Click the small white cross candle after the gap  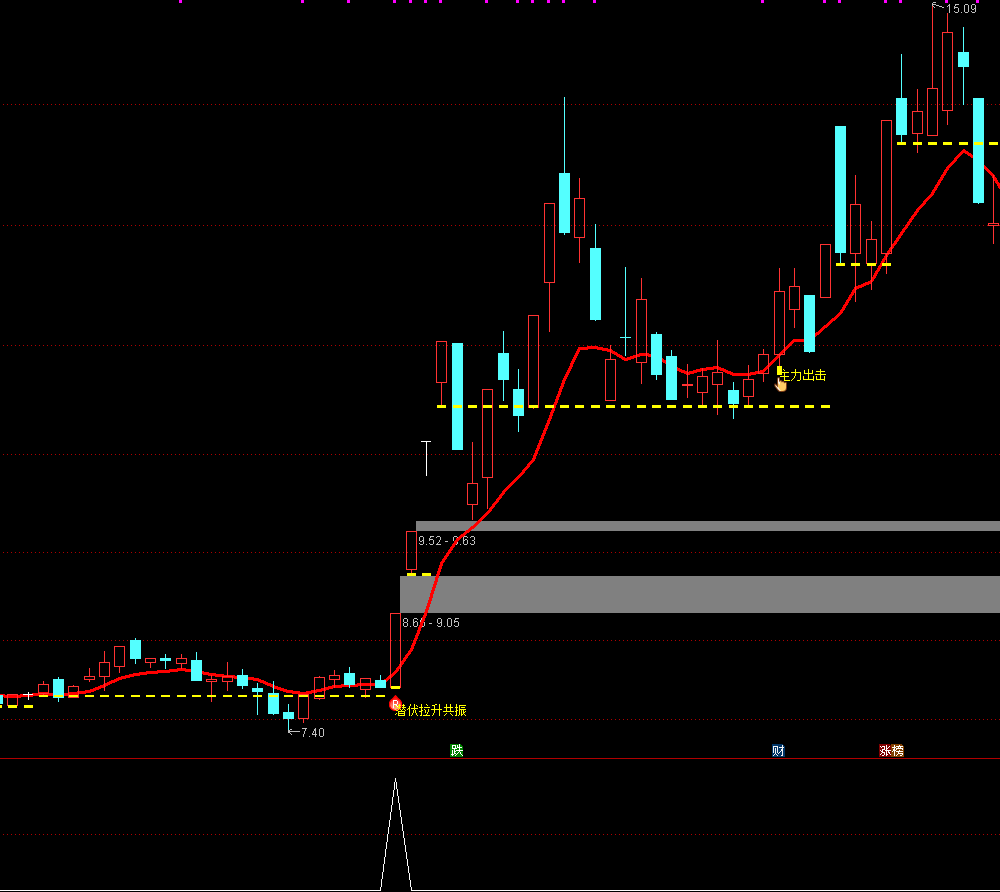click(x=426, y=442)
